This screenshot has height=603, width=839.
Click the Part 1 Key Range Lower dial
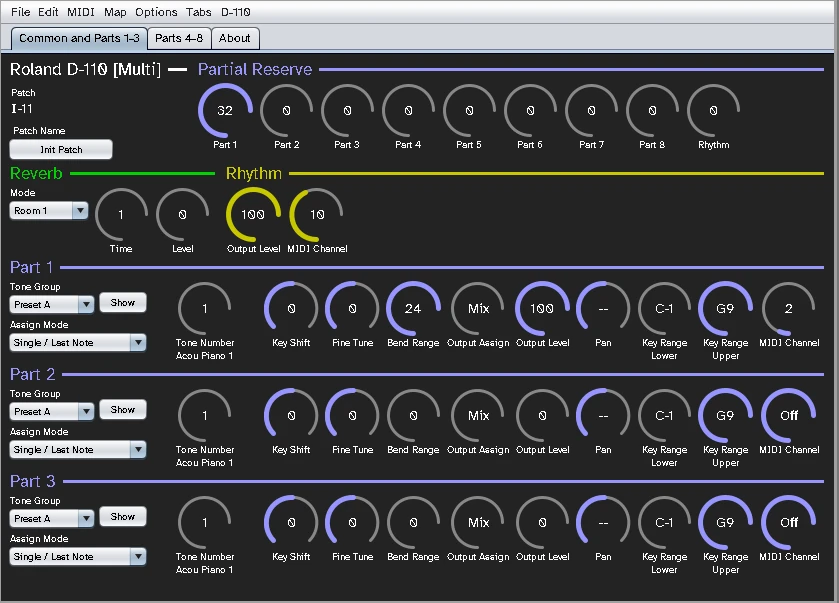click(664, 309)
